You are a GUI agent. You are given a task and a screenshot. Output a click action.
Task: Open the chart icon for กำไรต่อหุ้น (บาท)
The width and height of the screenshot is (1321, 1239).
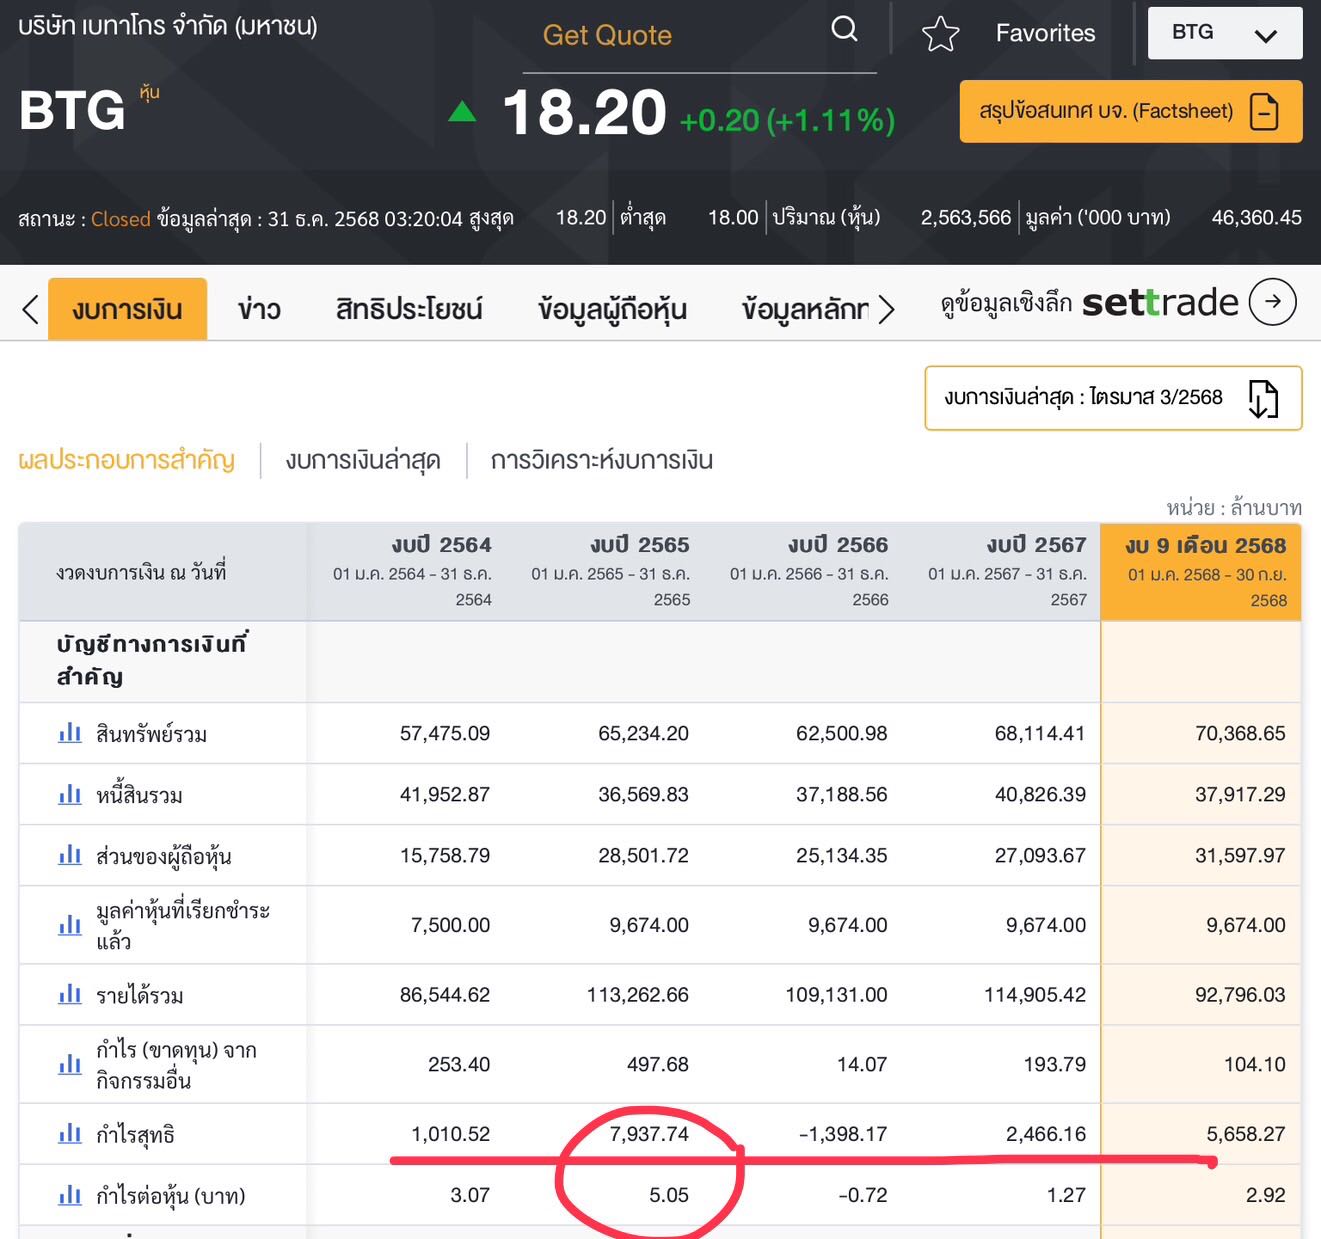point(70,1195)
